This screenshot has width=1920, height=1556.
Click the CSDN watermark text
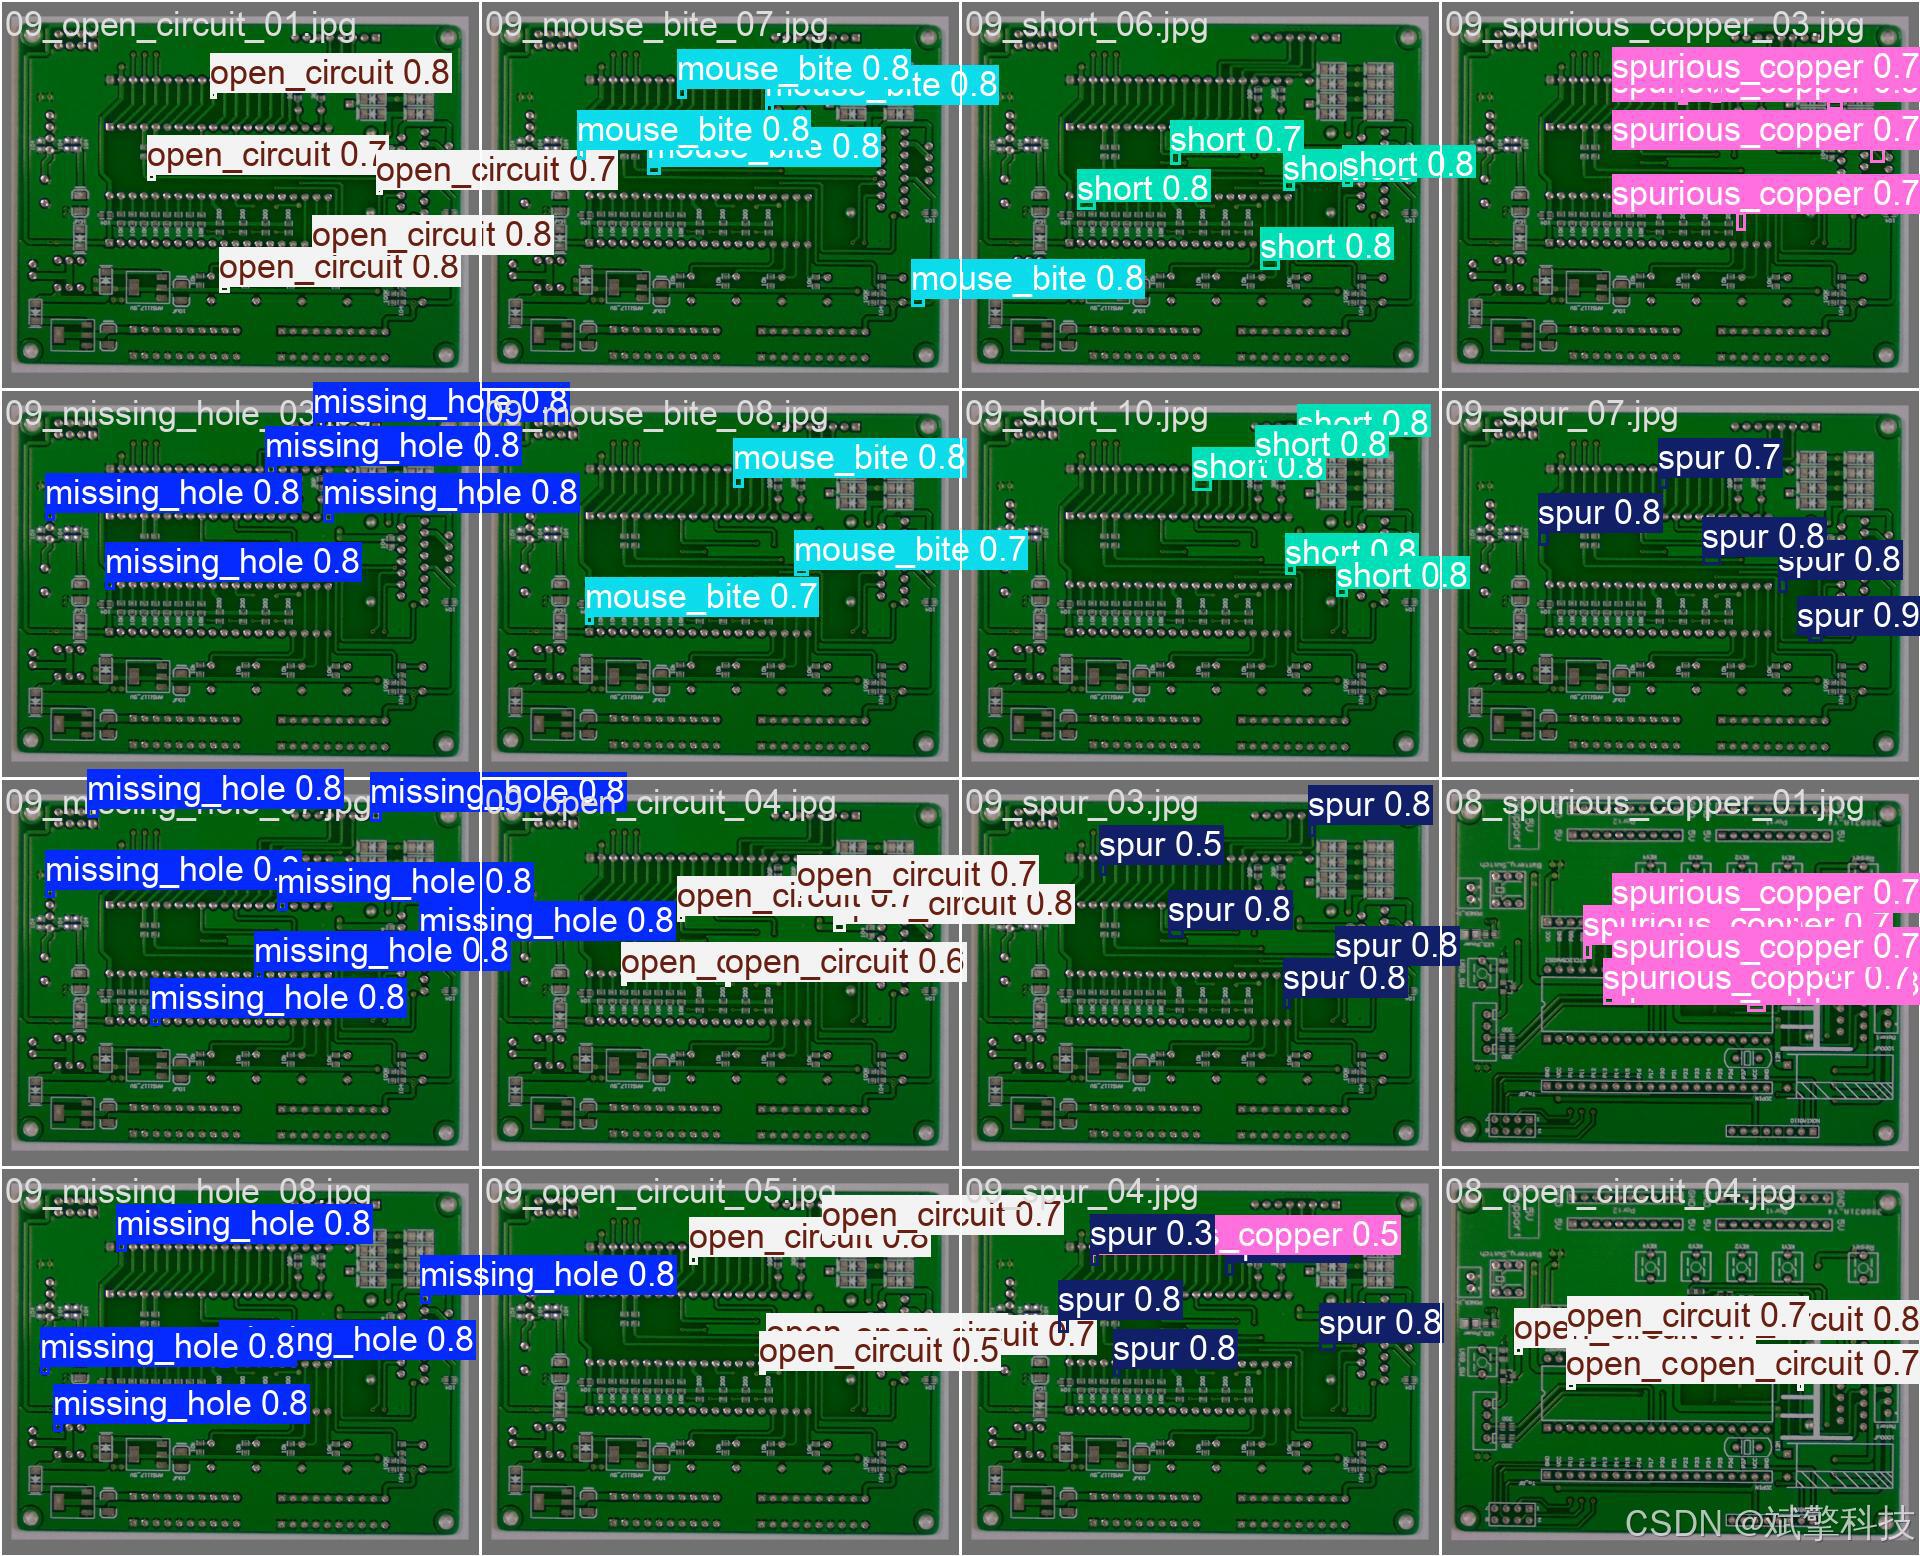tap(1768, 1523)
